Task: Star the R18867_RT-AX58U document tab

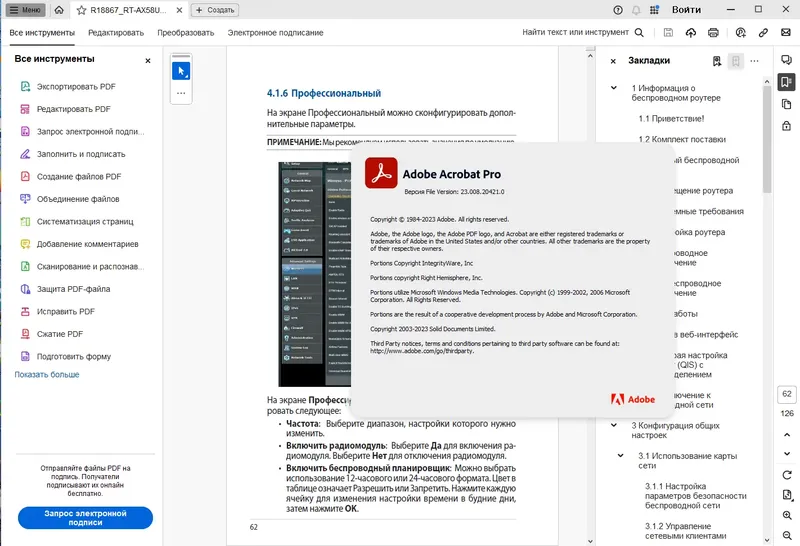Action: 81,10
